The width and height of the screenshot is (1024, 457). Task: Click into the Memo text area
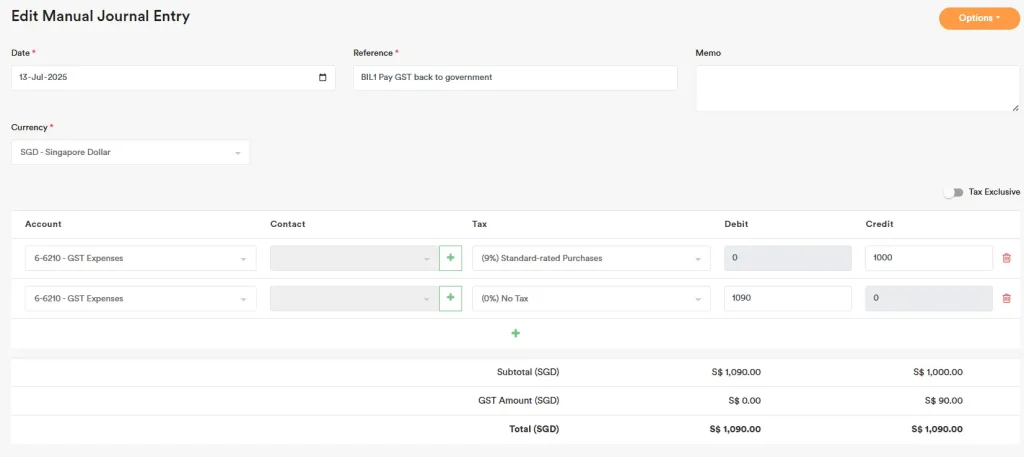pos(857,89)
